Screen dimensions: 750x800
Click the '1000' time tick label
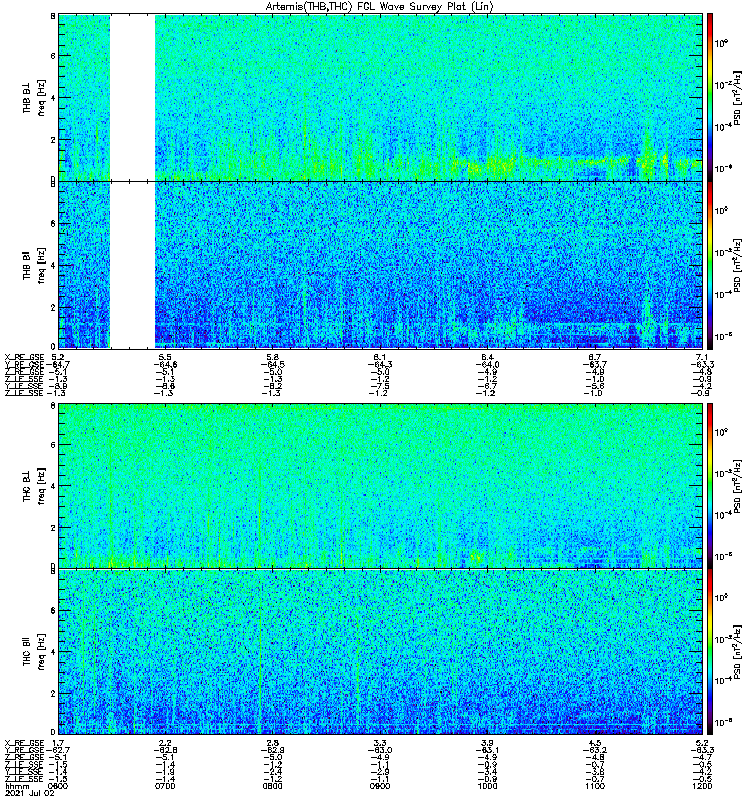[487, 786]
